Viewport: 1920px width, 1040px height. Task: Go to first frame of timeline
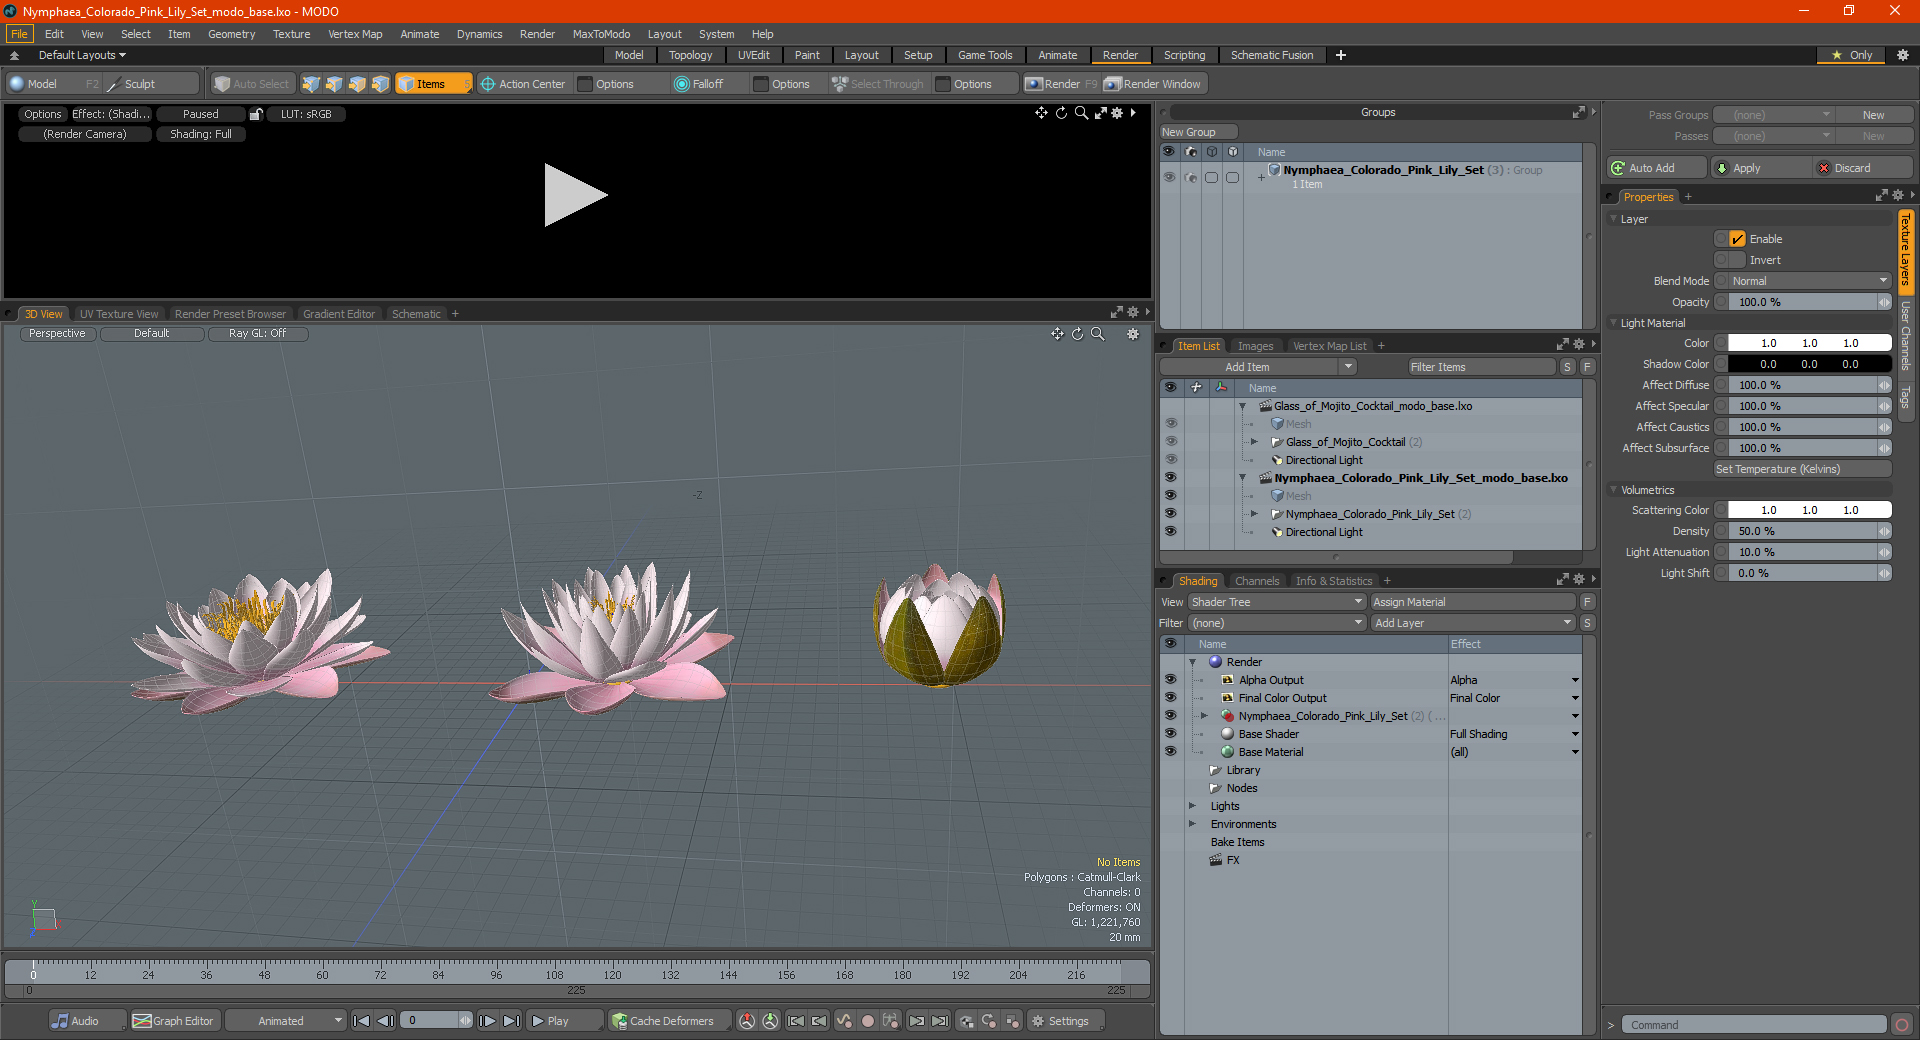pyautogui.click(x=362, y=1021)
